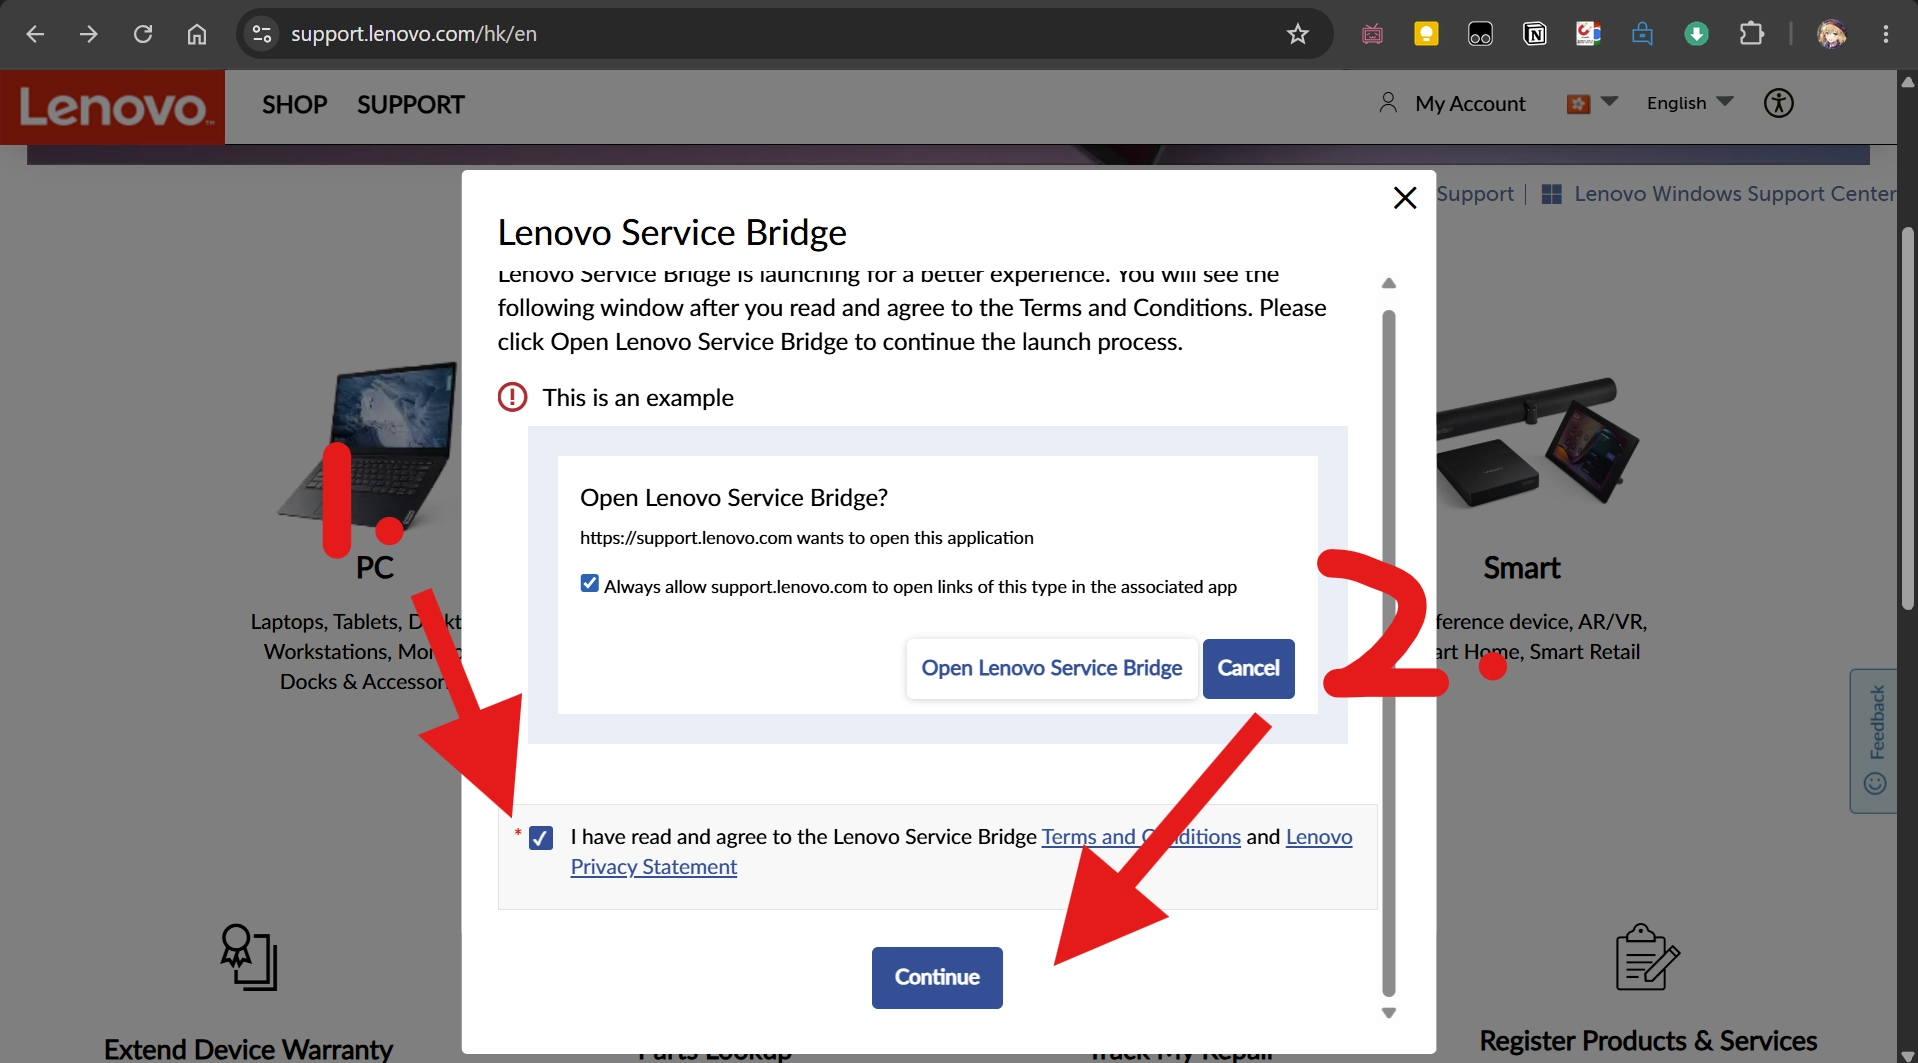Open the Extend Device Warranty certificate icon
The image size is (1918, 1063).
point(248,957)
